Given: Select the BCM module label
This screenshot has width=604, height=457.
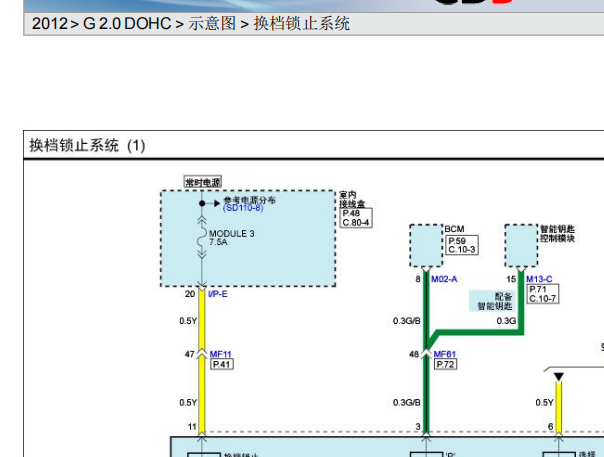Looking at the screenshot, I should pos(455,229).
